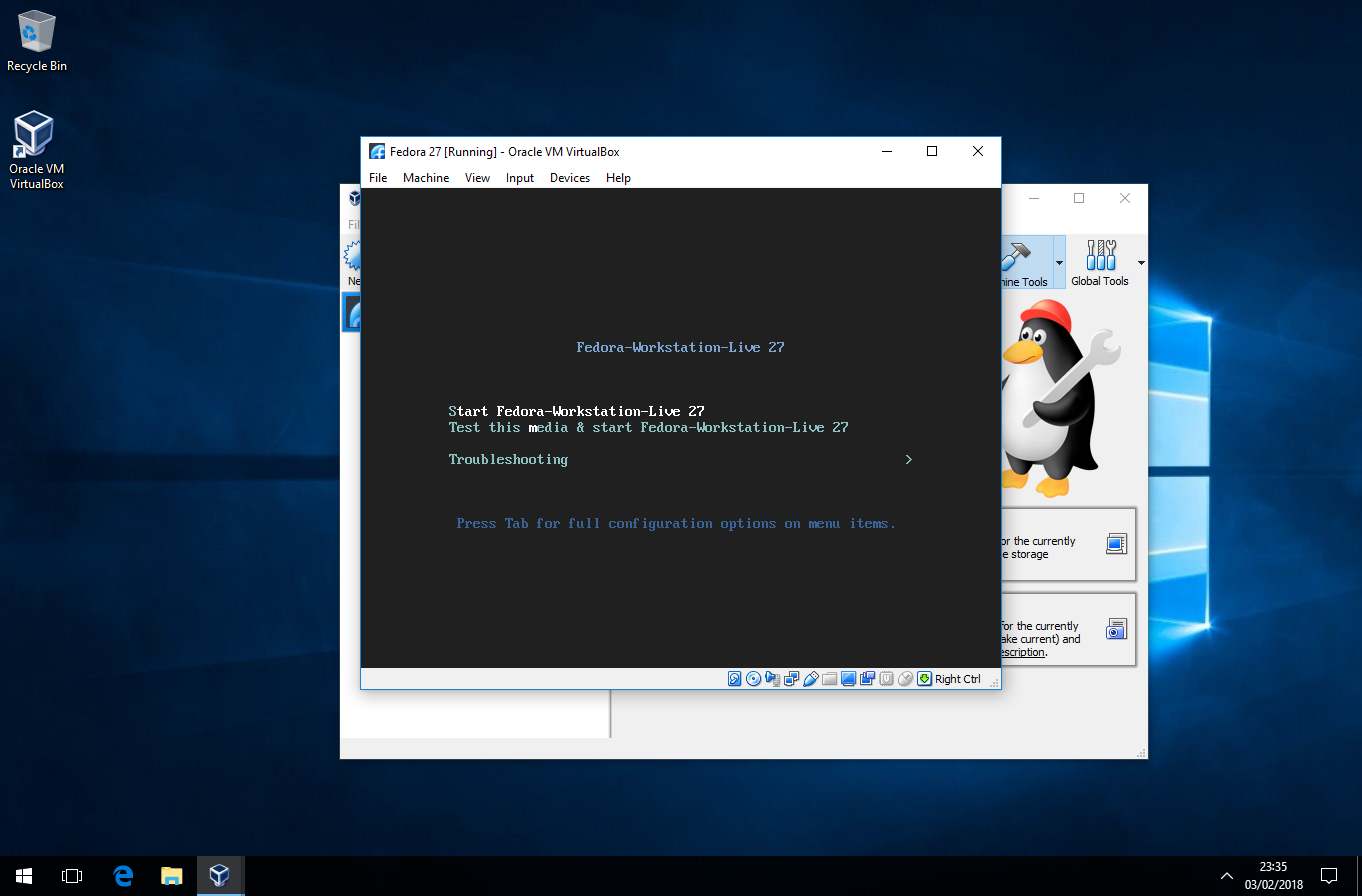Open the Devices menu
This screenshot has height=896, width=1362.
pyautogui.click(x=570, y=178)
